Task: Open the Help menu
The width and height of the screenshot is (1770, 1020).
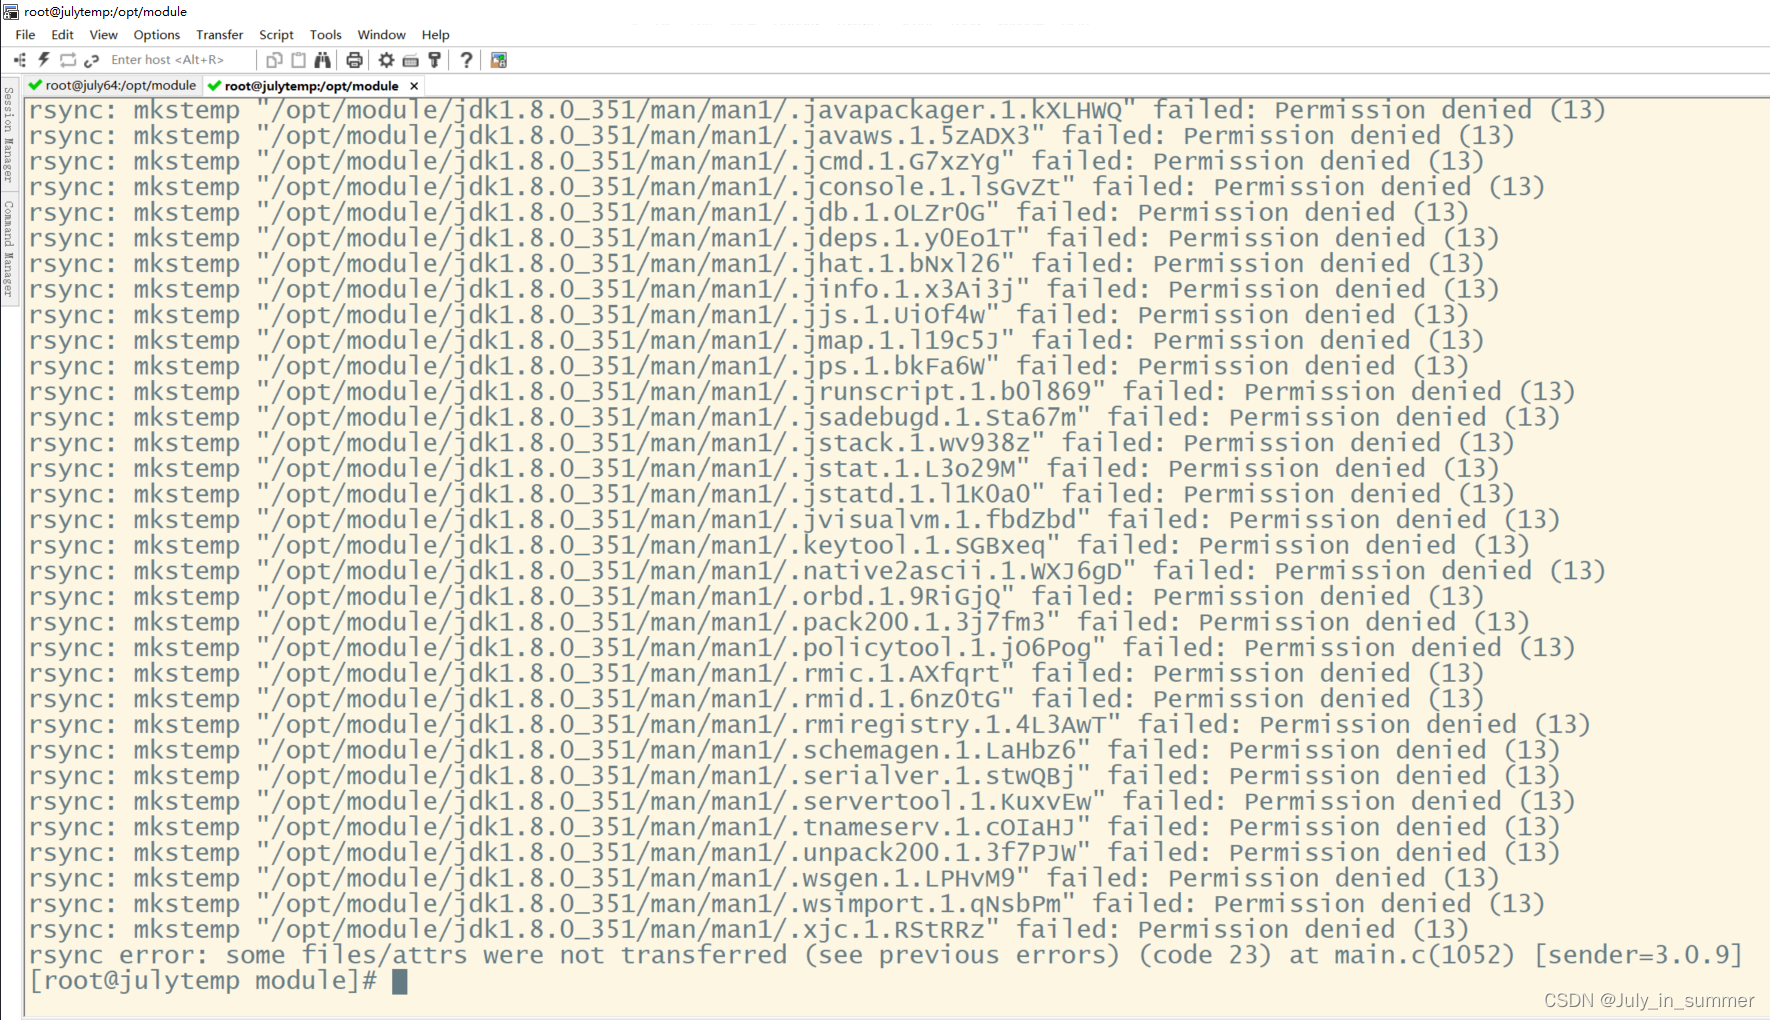Action: point(435,35)
